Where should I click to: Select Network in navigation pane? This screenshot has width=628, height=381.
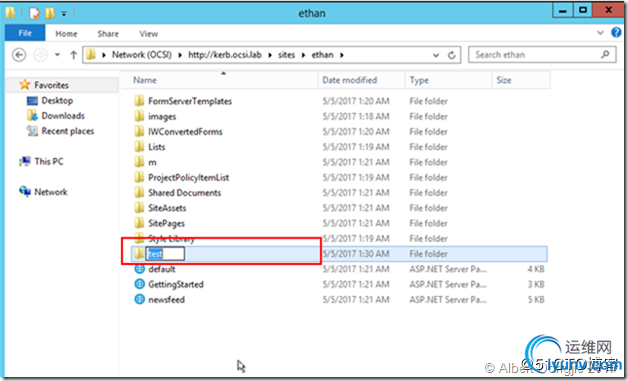(x=51, y=192)
